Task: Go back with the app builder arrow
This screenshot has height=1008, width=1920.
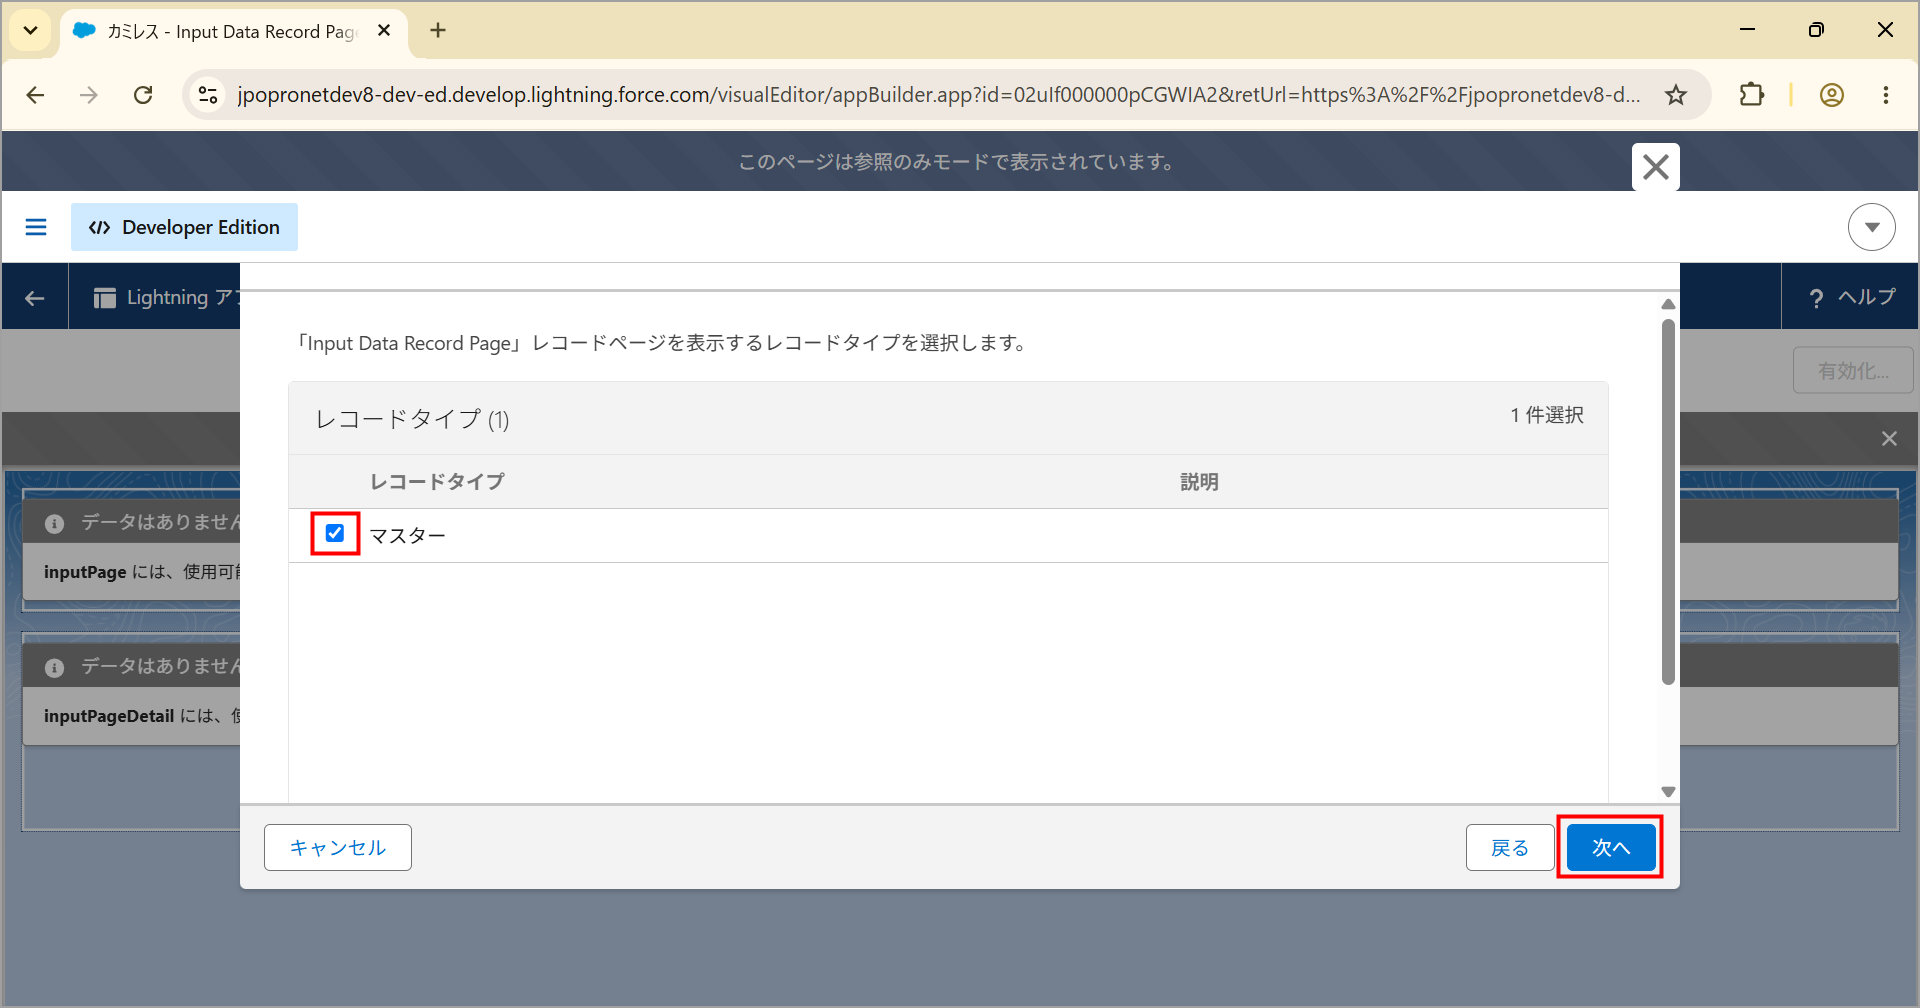Action: pos(35,298)
